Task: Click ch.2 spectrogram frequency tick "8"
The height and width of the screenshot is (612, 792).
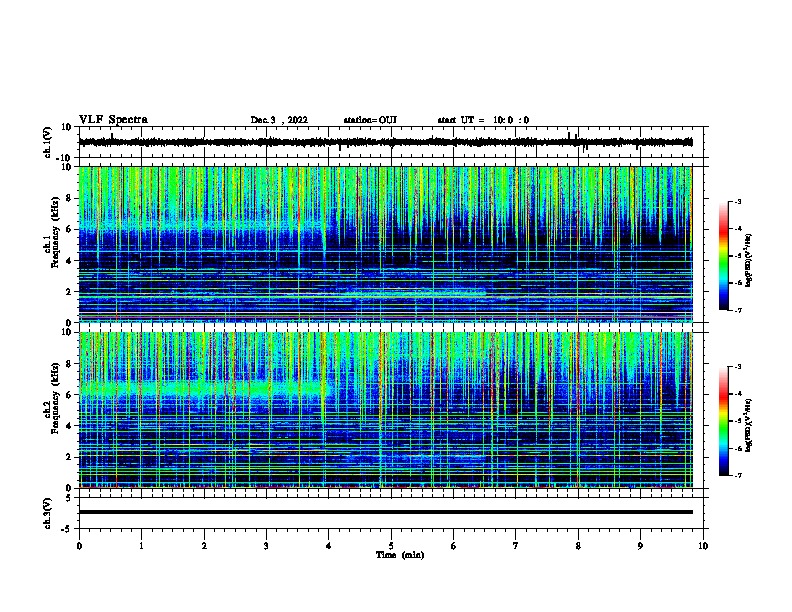Action: point(70,364)
